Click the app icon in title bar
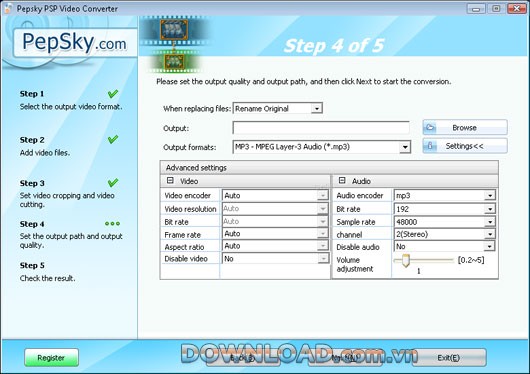The width and height of the screenshot is (530, 374). [7, 8]
